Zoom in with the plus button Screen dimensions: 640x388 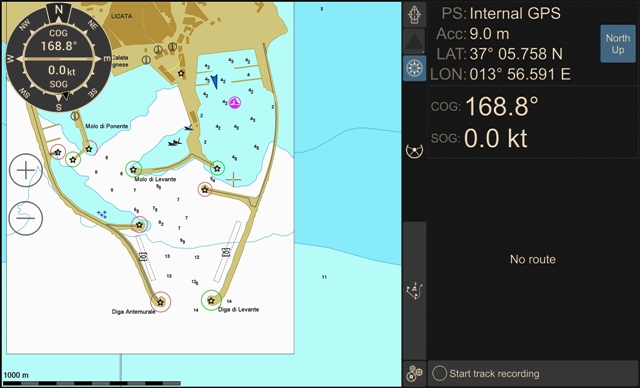click(26, 170)
